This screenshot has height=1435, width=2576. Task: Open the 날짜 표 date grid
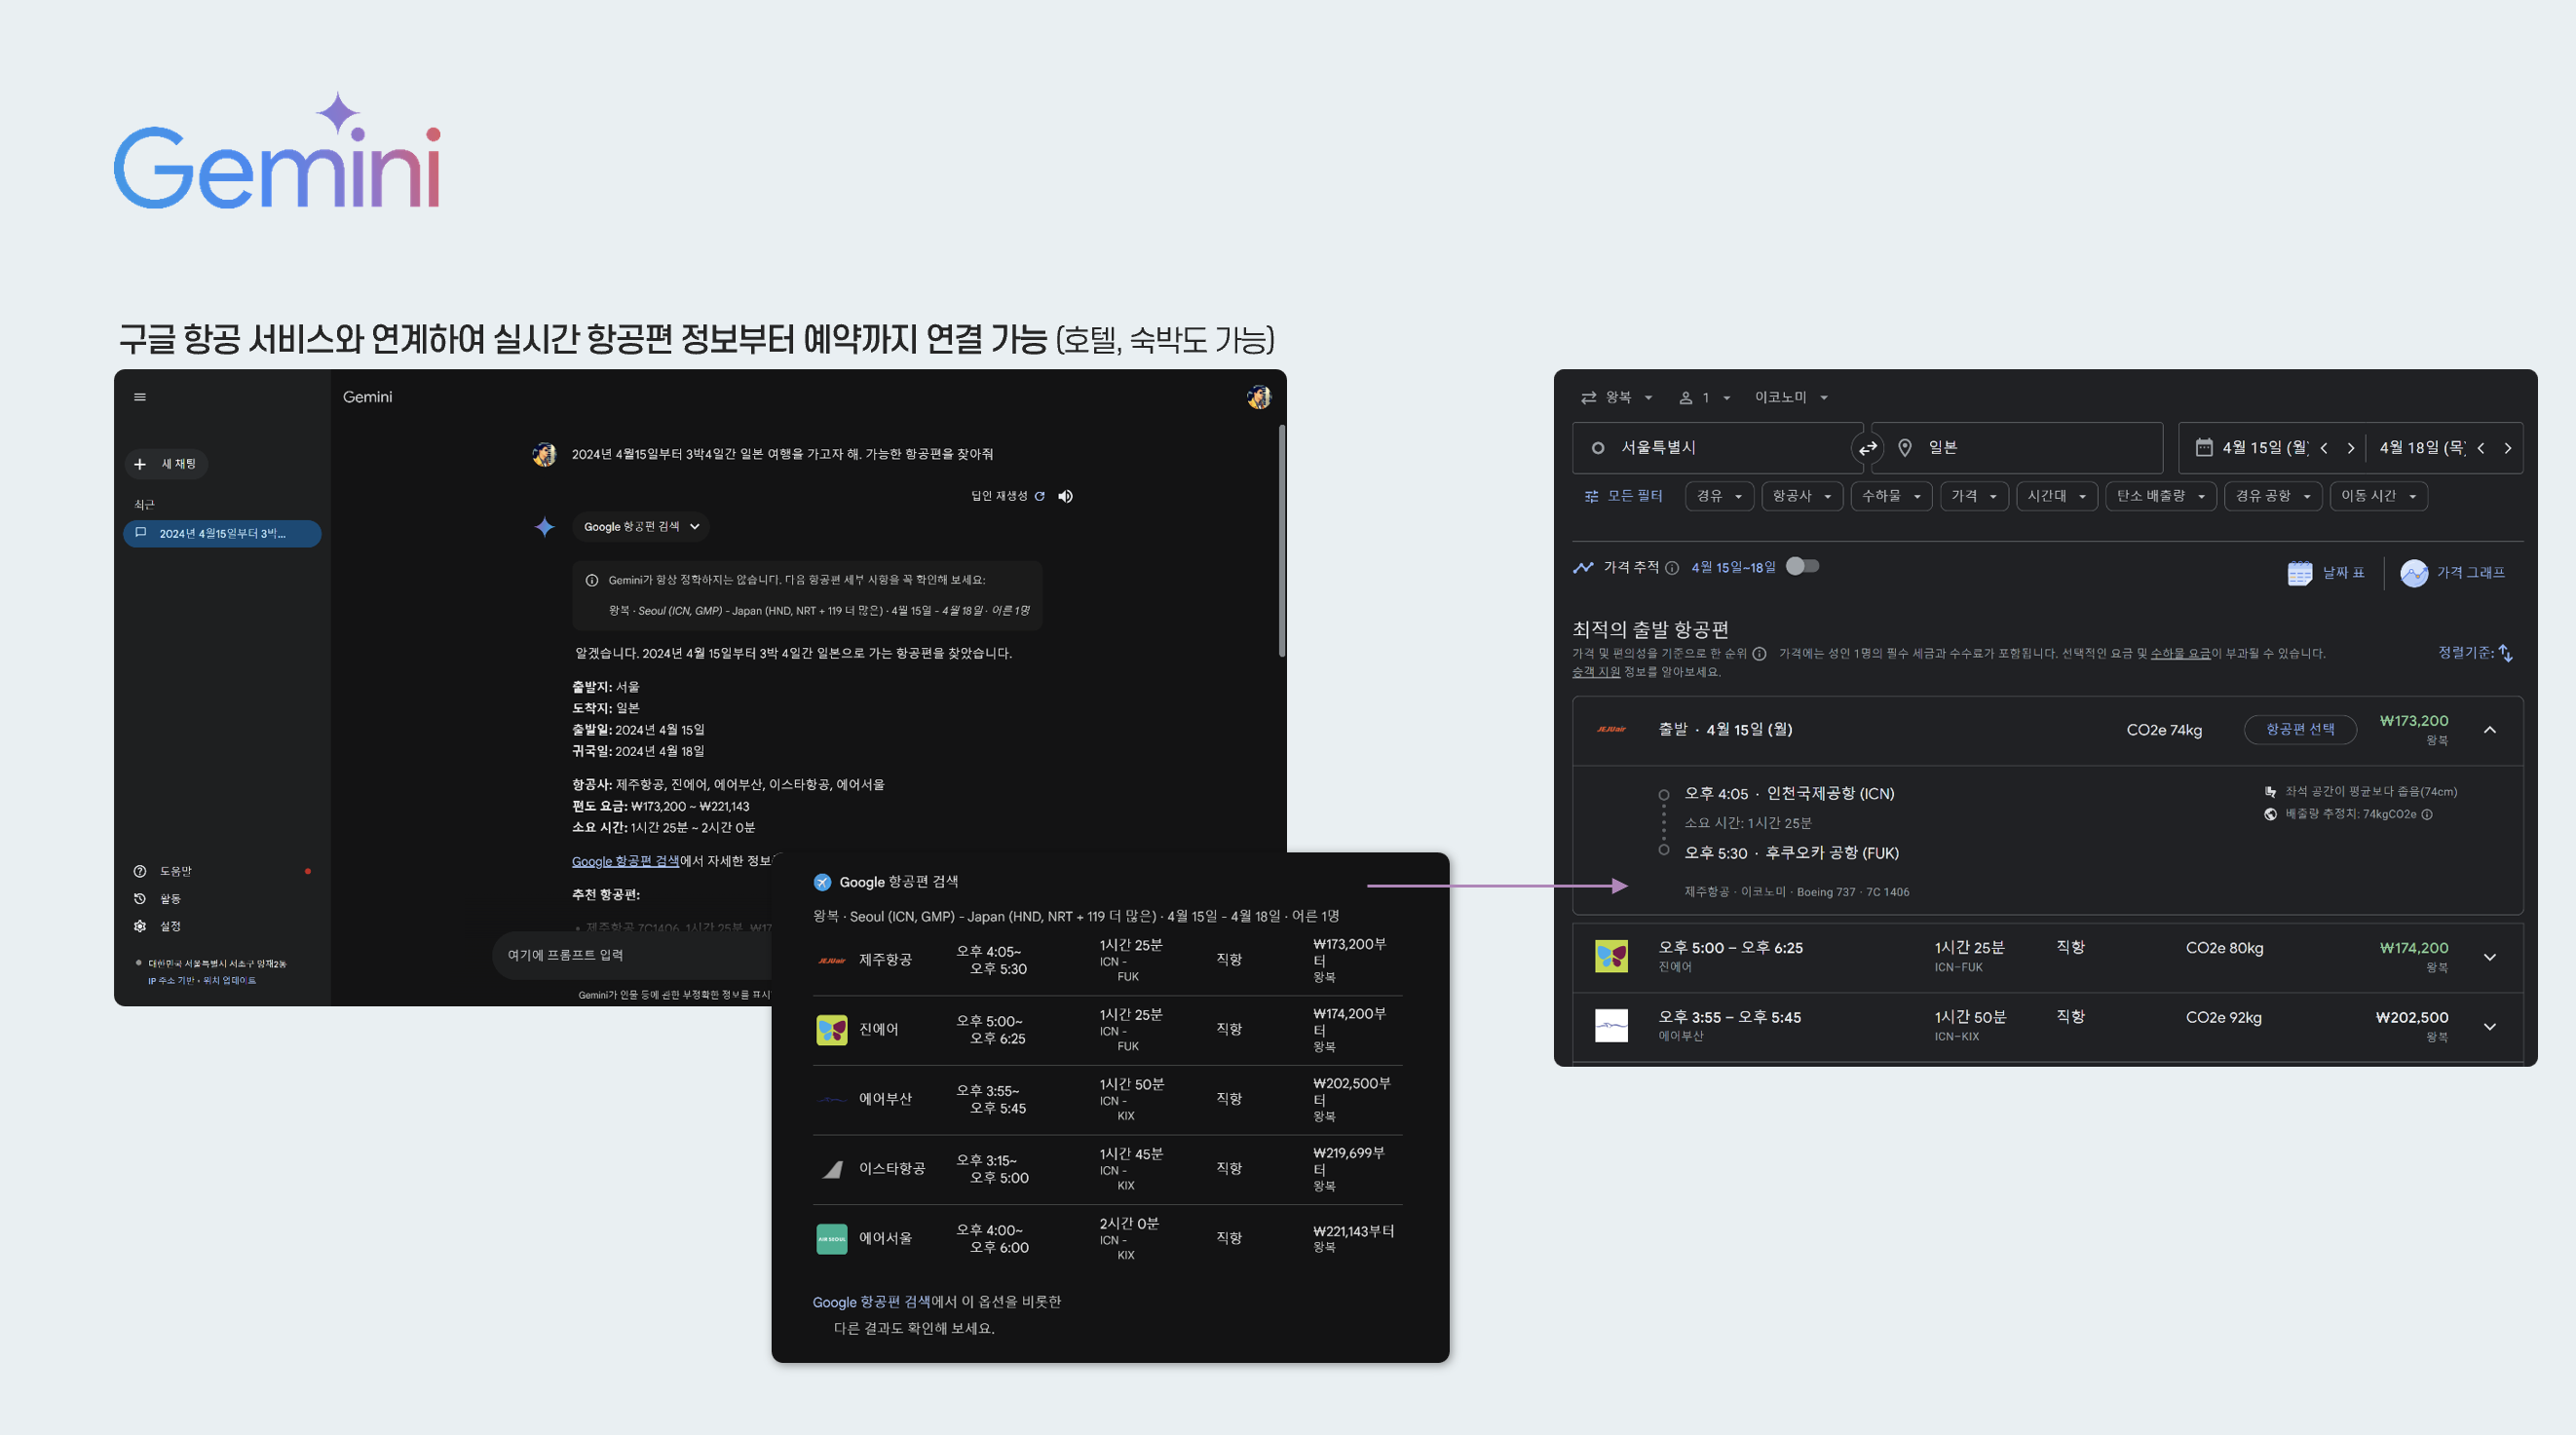(x=2325, y=573)
